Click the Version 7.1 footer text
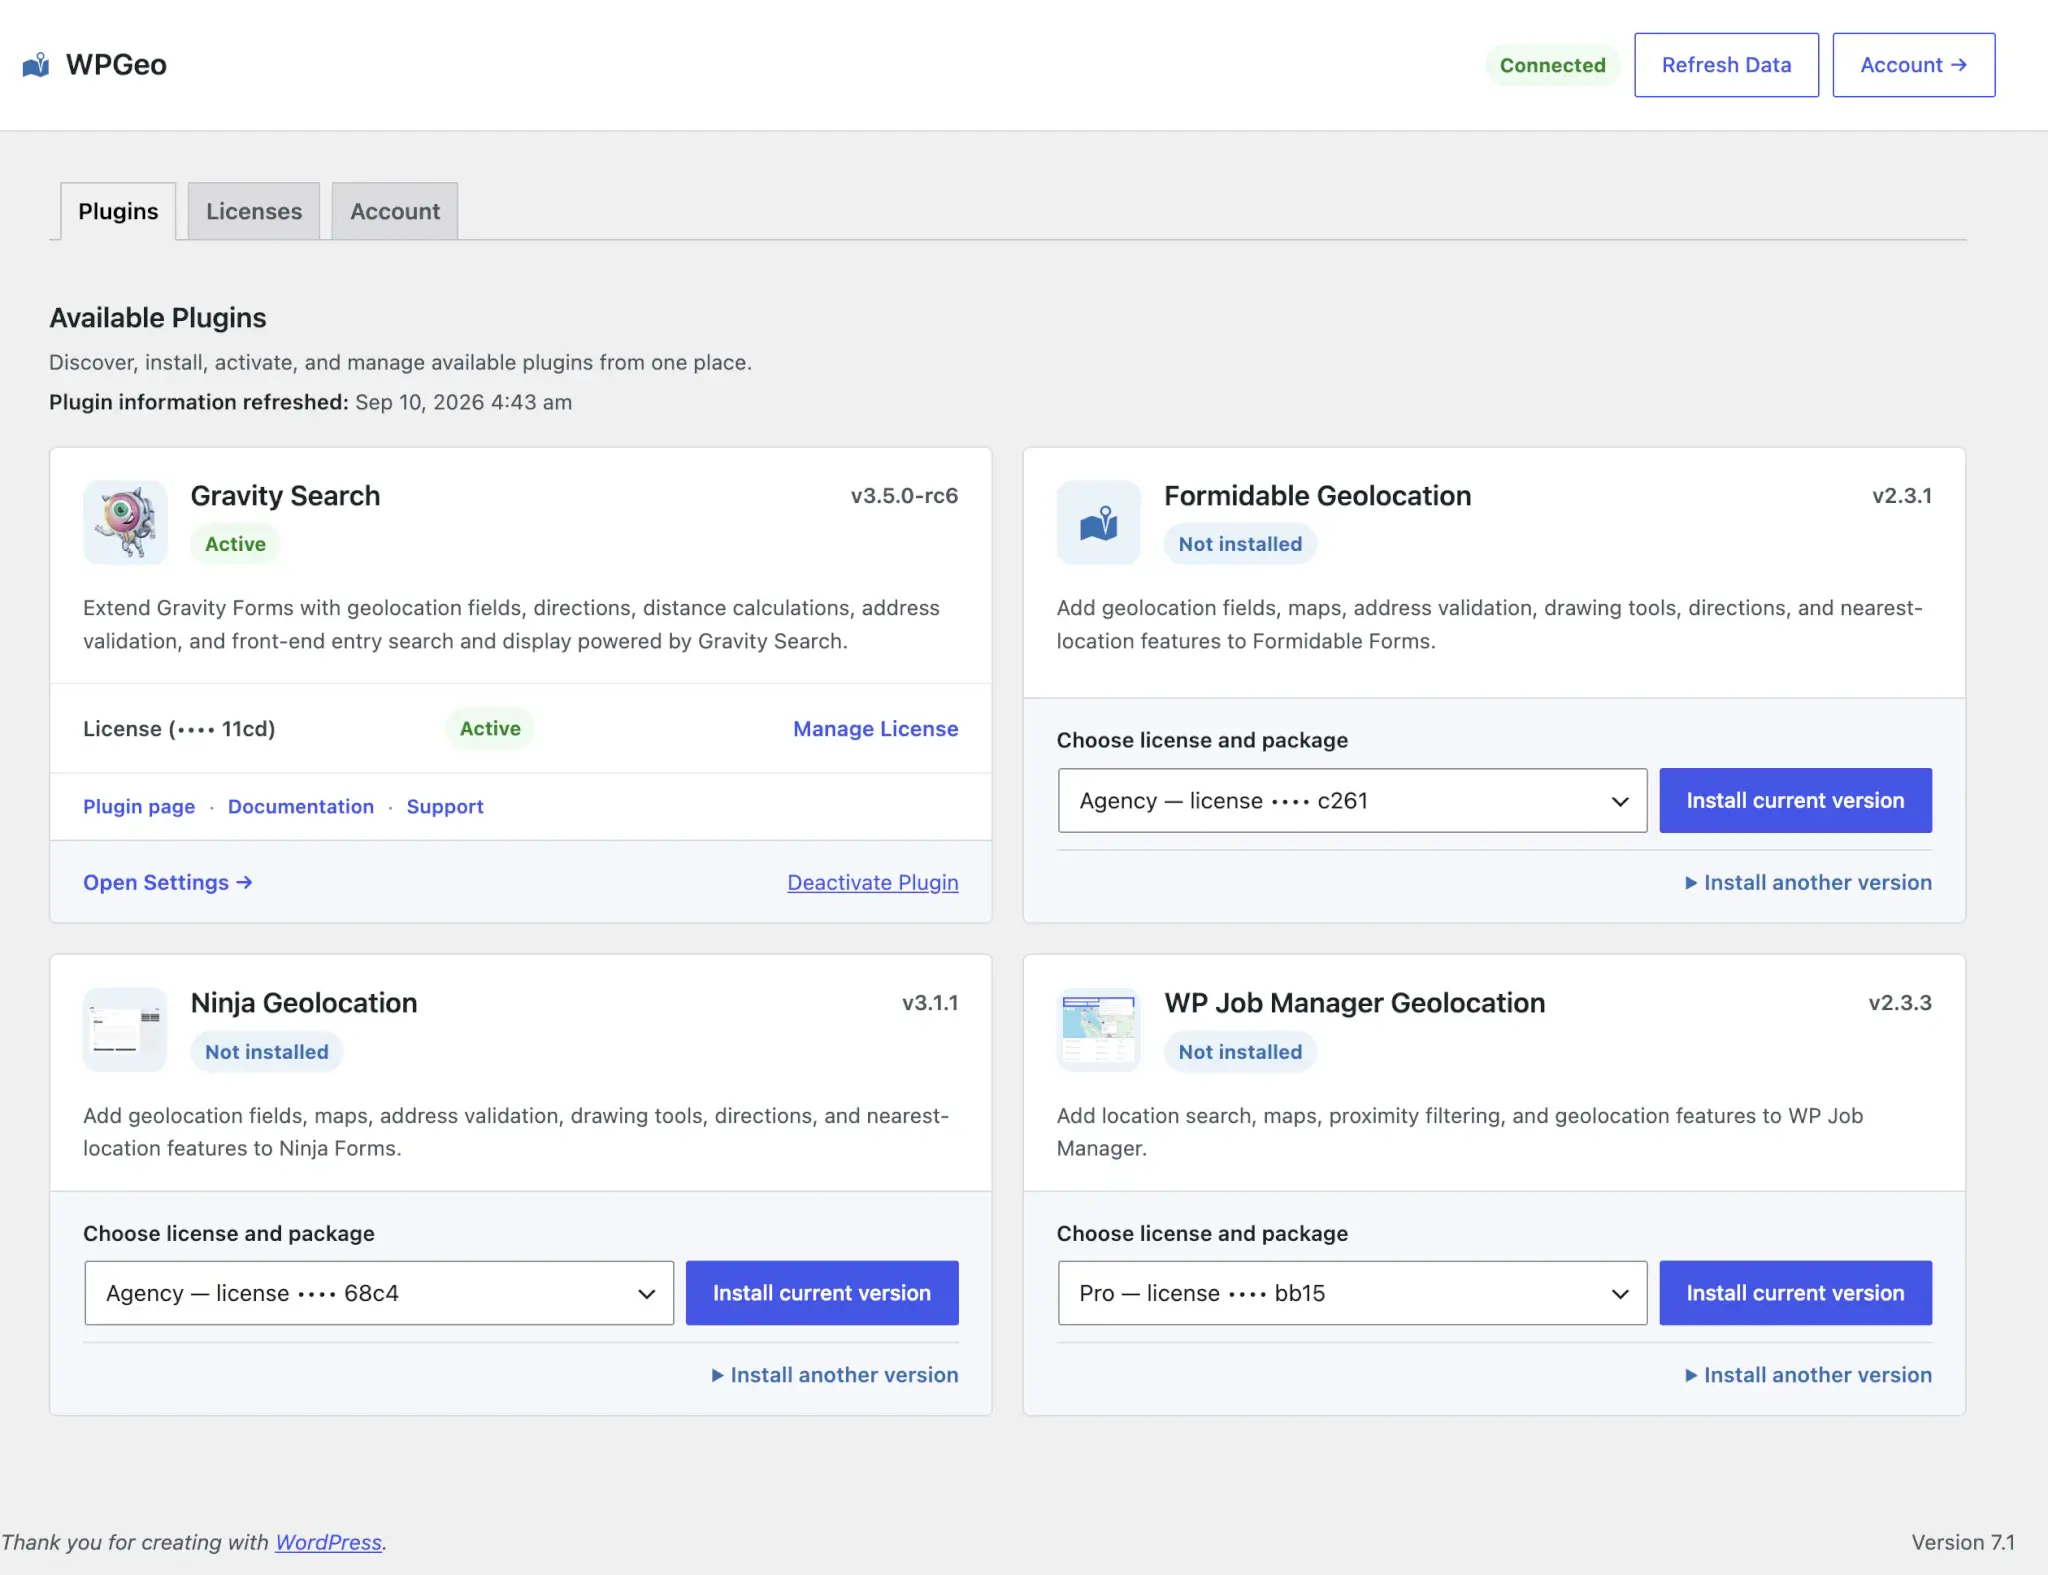 coord(1962,1541)
